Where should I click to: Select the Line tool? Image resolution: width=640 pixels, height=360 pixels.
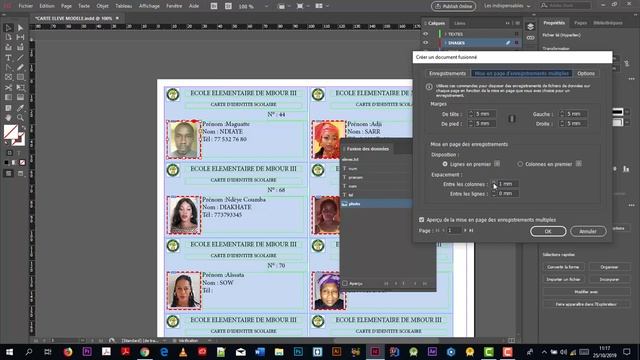20,58
